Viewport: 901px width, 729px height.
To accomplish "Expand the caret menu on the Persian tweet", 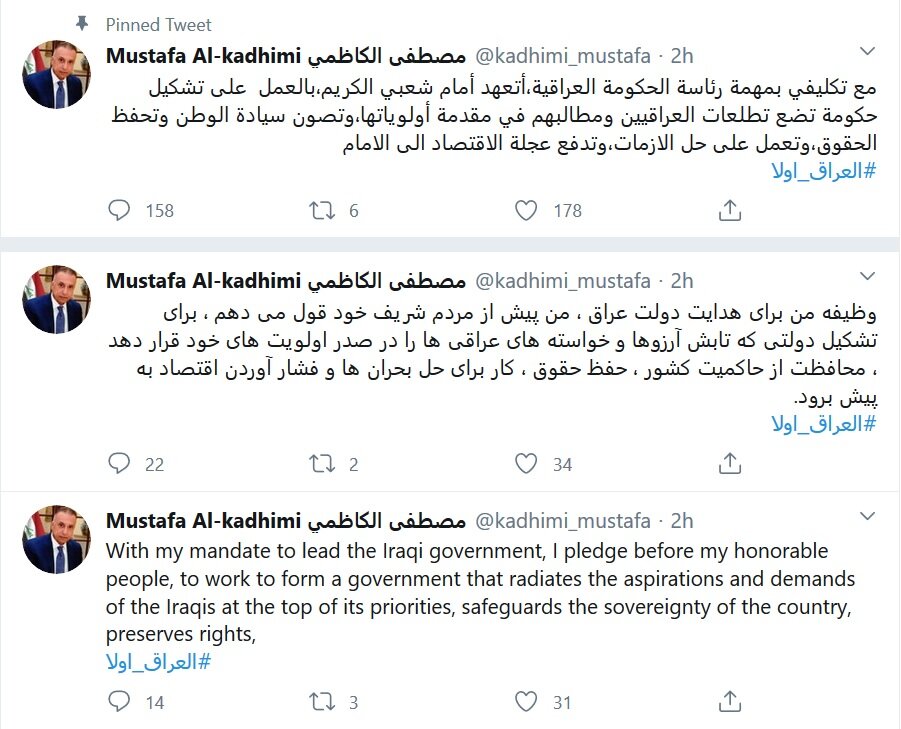I will (x=866, y=276).
